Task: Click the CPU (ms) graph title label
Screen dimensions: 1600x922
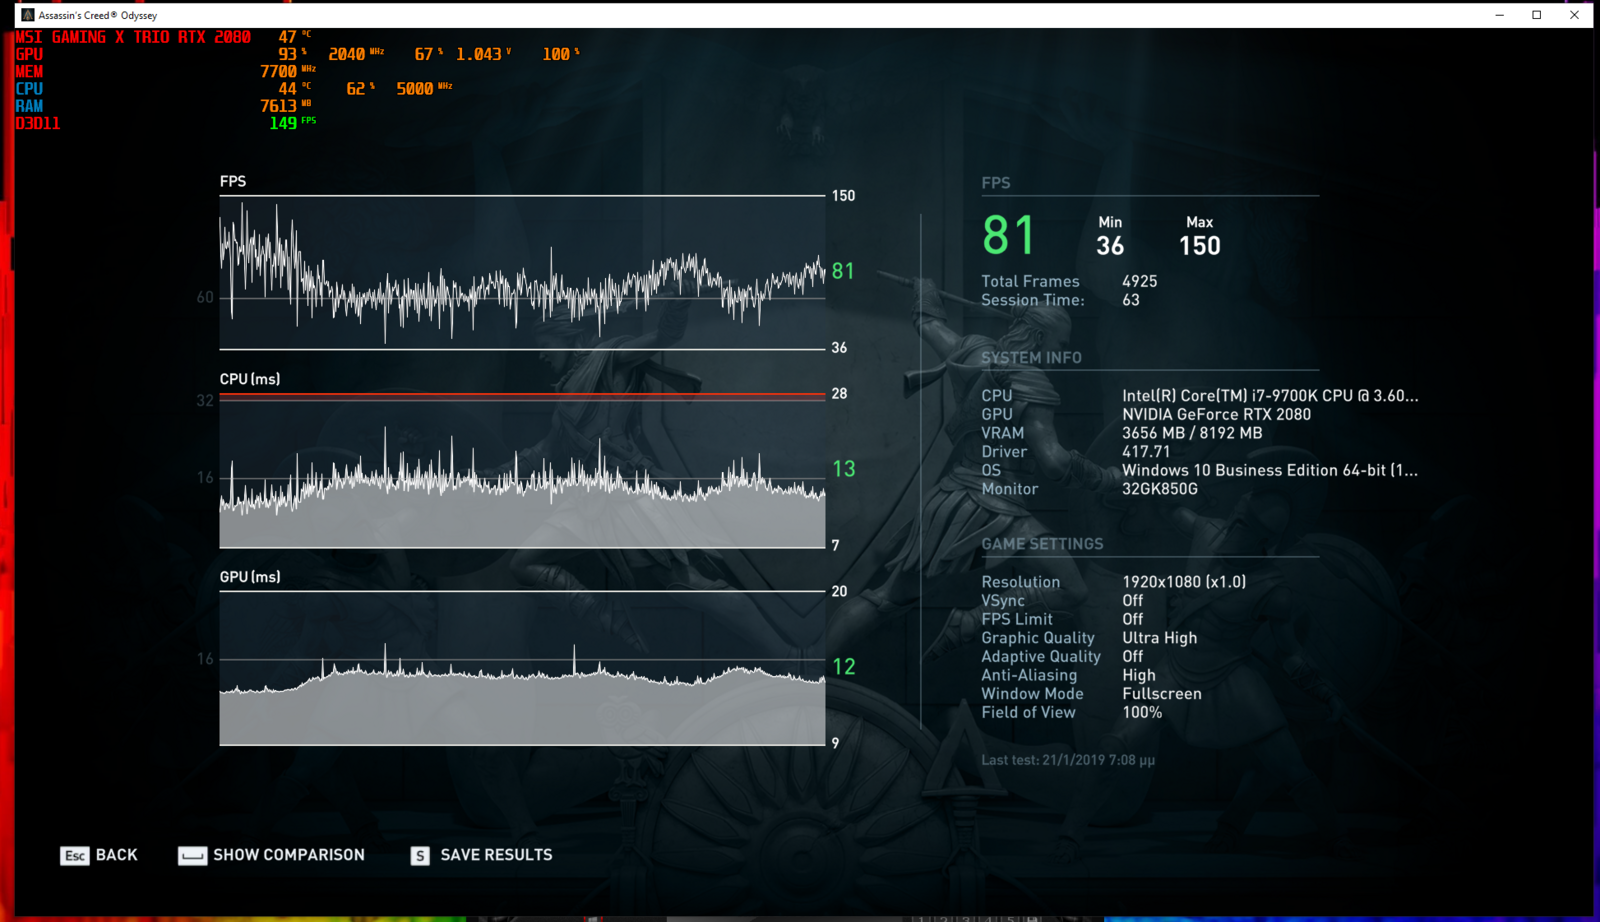Action: [250, 379]
